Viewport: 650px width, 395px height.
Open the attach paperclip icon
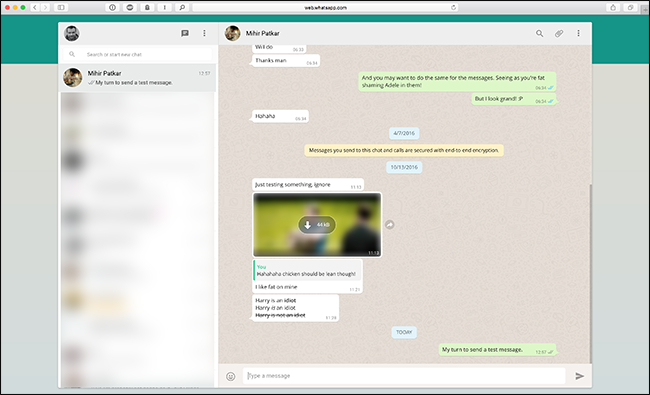click(559, 33)
